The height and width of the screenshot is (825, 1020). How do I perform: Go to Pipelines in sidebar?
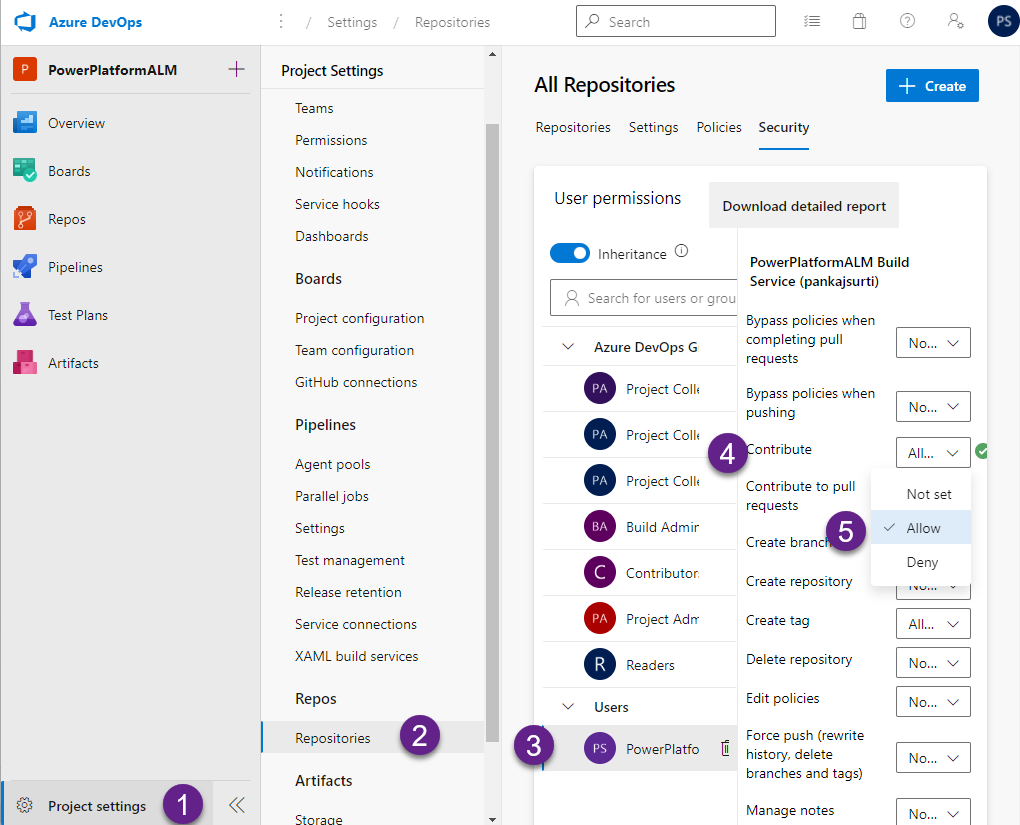coord(75,267)
